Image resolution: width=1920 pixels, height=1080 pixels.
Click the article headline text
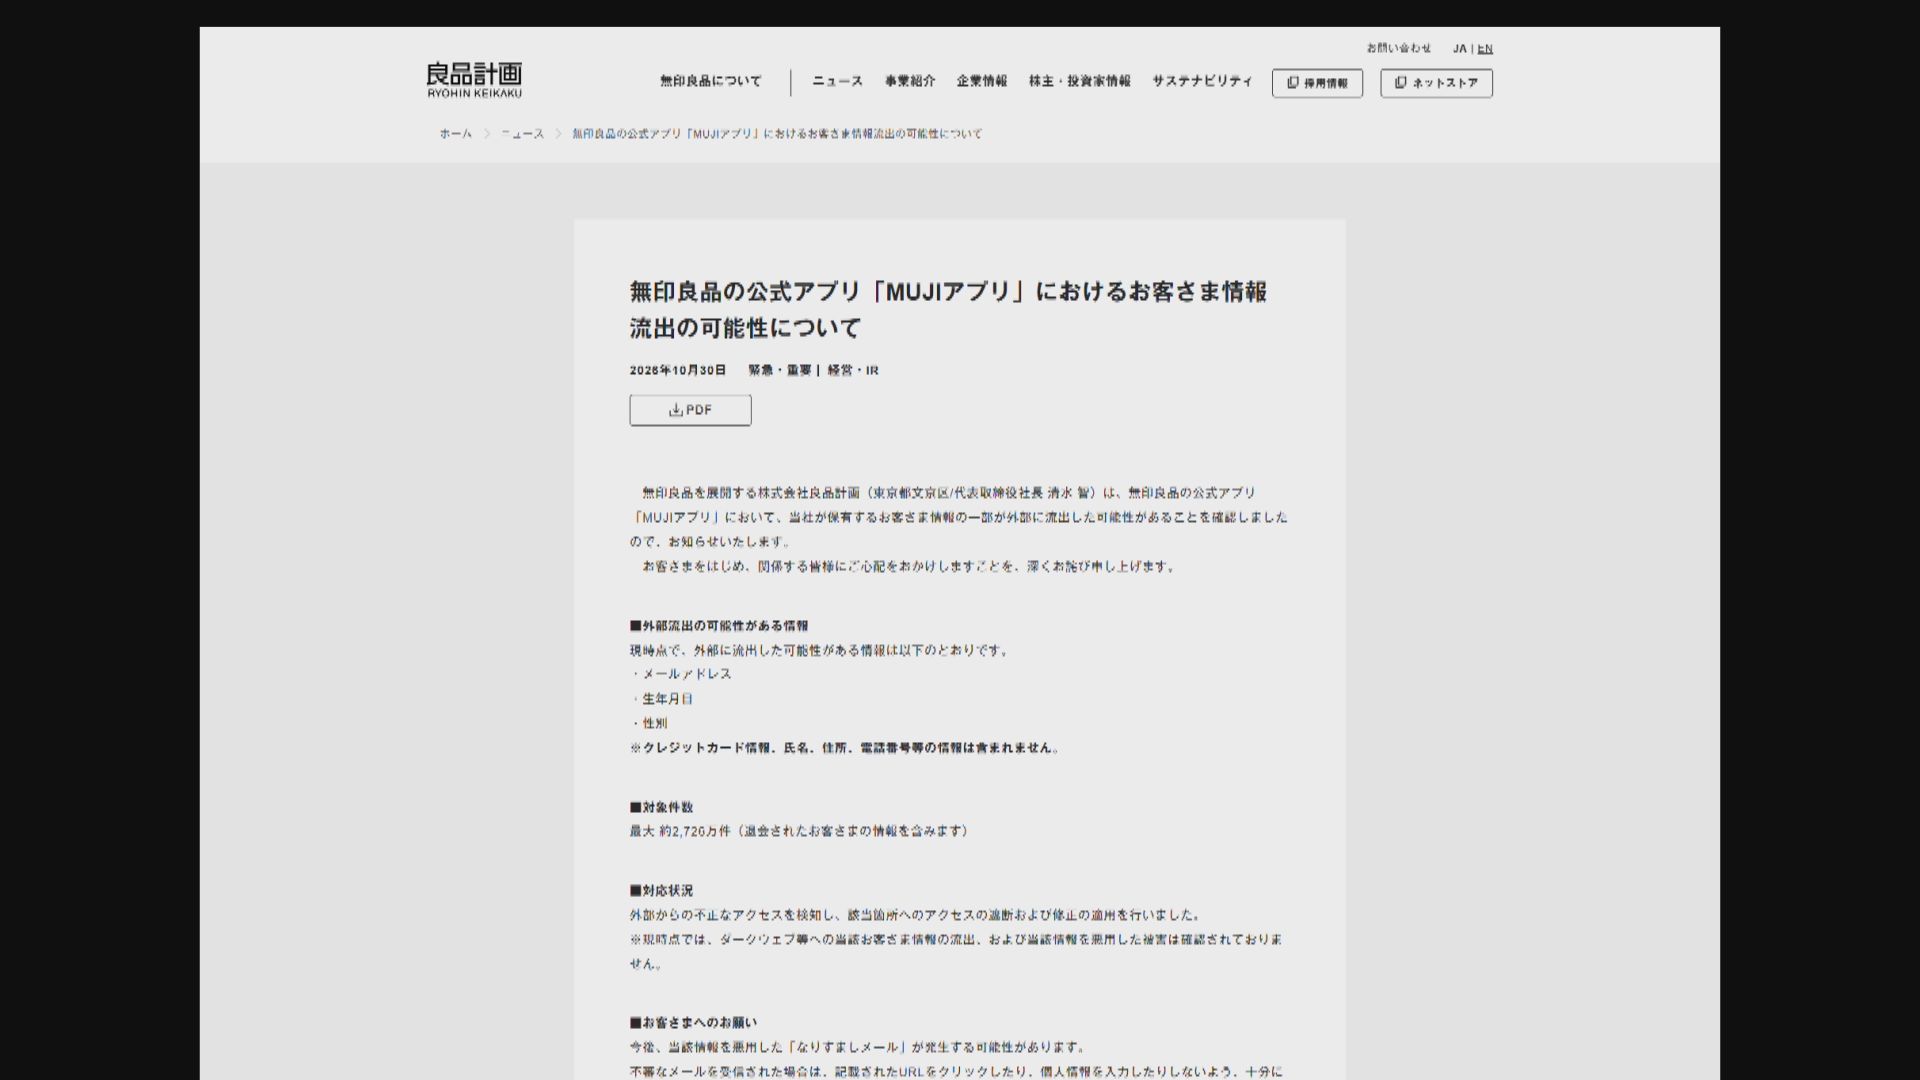(948, 309)
